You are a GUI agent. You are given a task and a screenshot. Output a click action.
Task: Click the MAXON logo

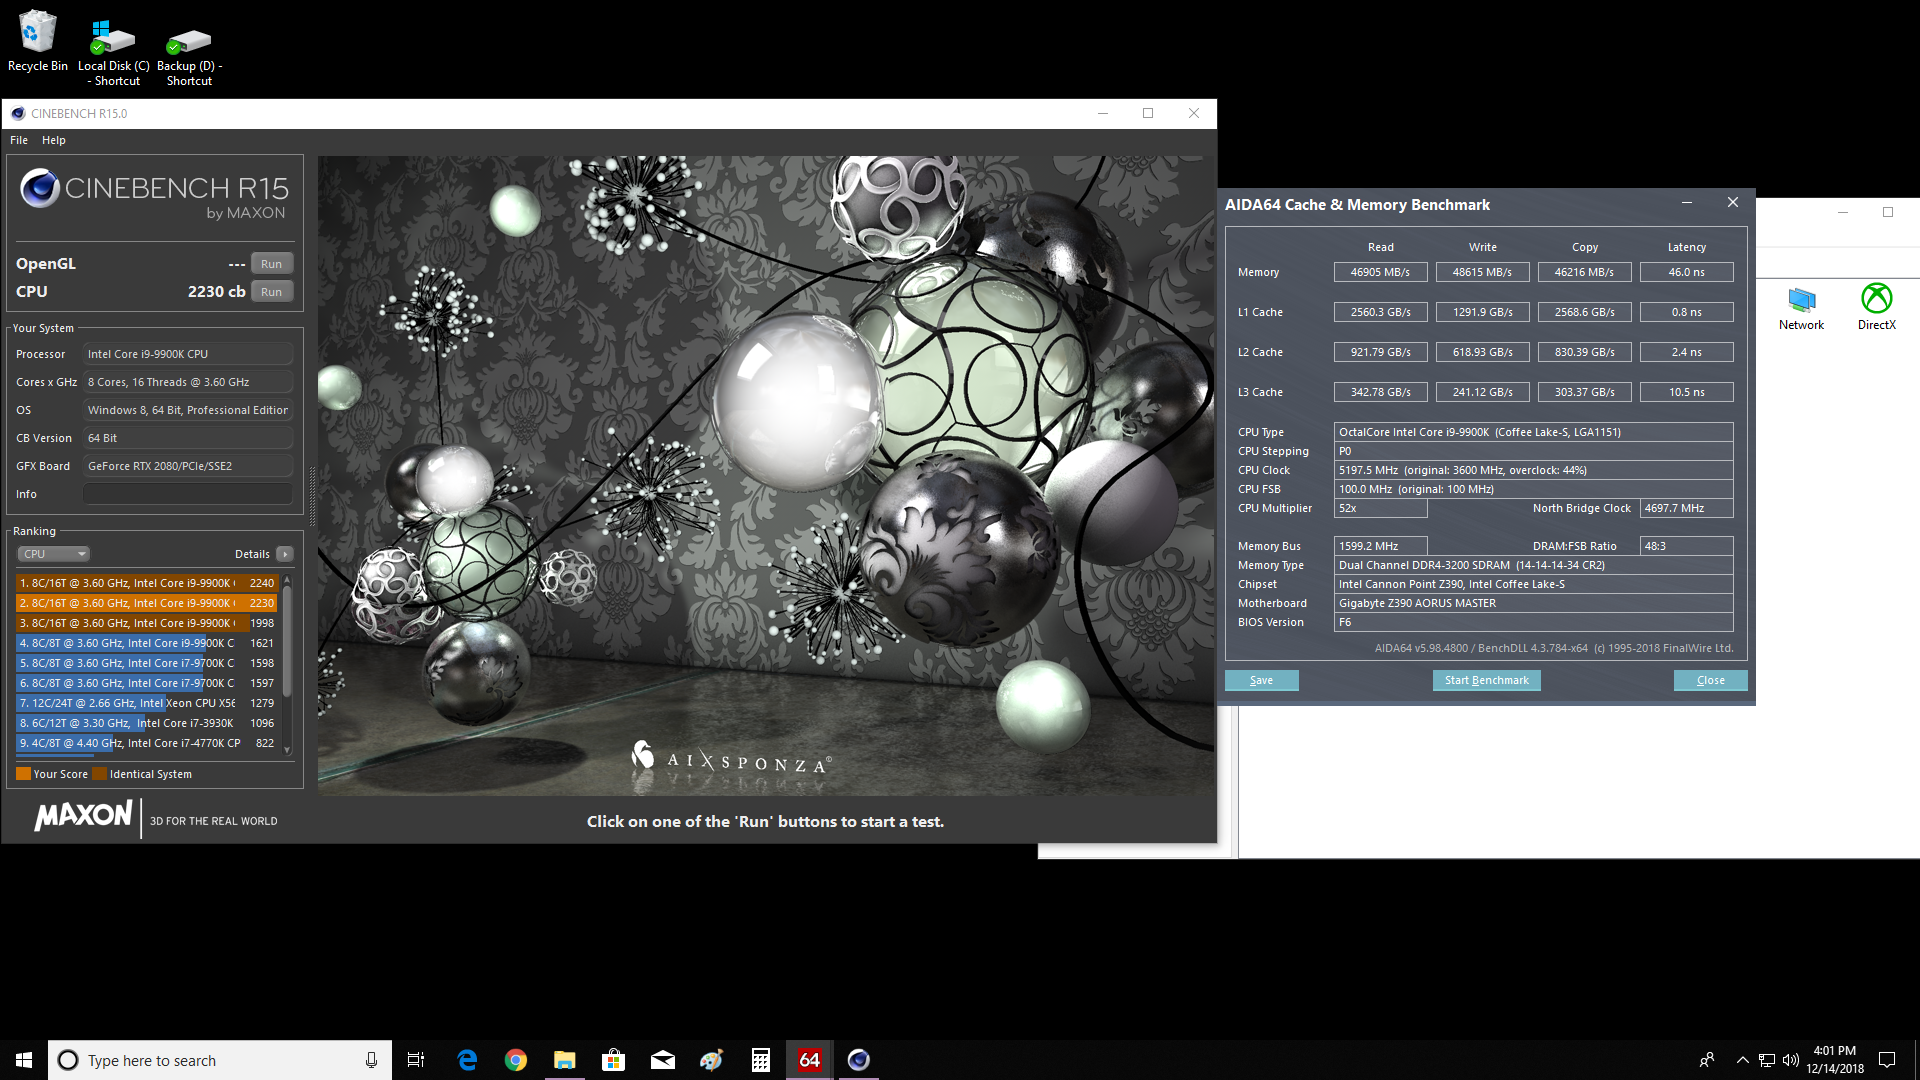(x=83, y=816)
